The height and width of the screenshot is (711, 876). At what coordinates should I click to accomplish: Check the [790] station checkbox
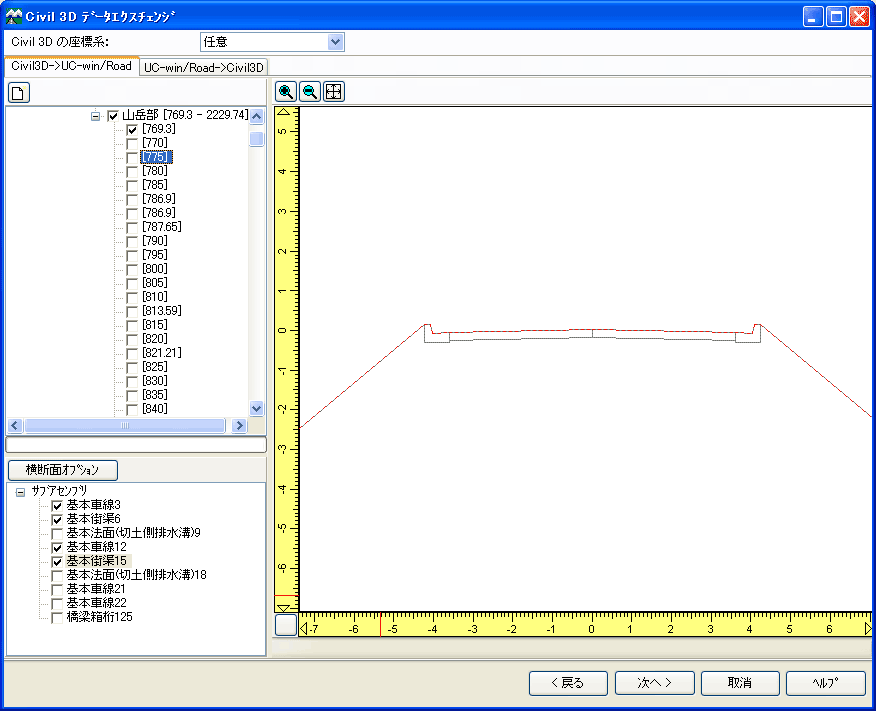point(132,241)
